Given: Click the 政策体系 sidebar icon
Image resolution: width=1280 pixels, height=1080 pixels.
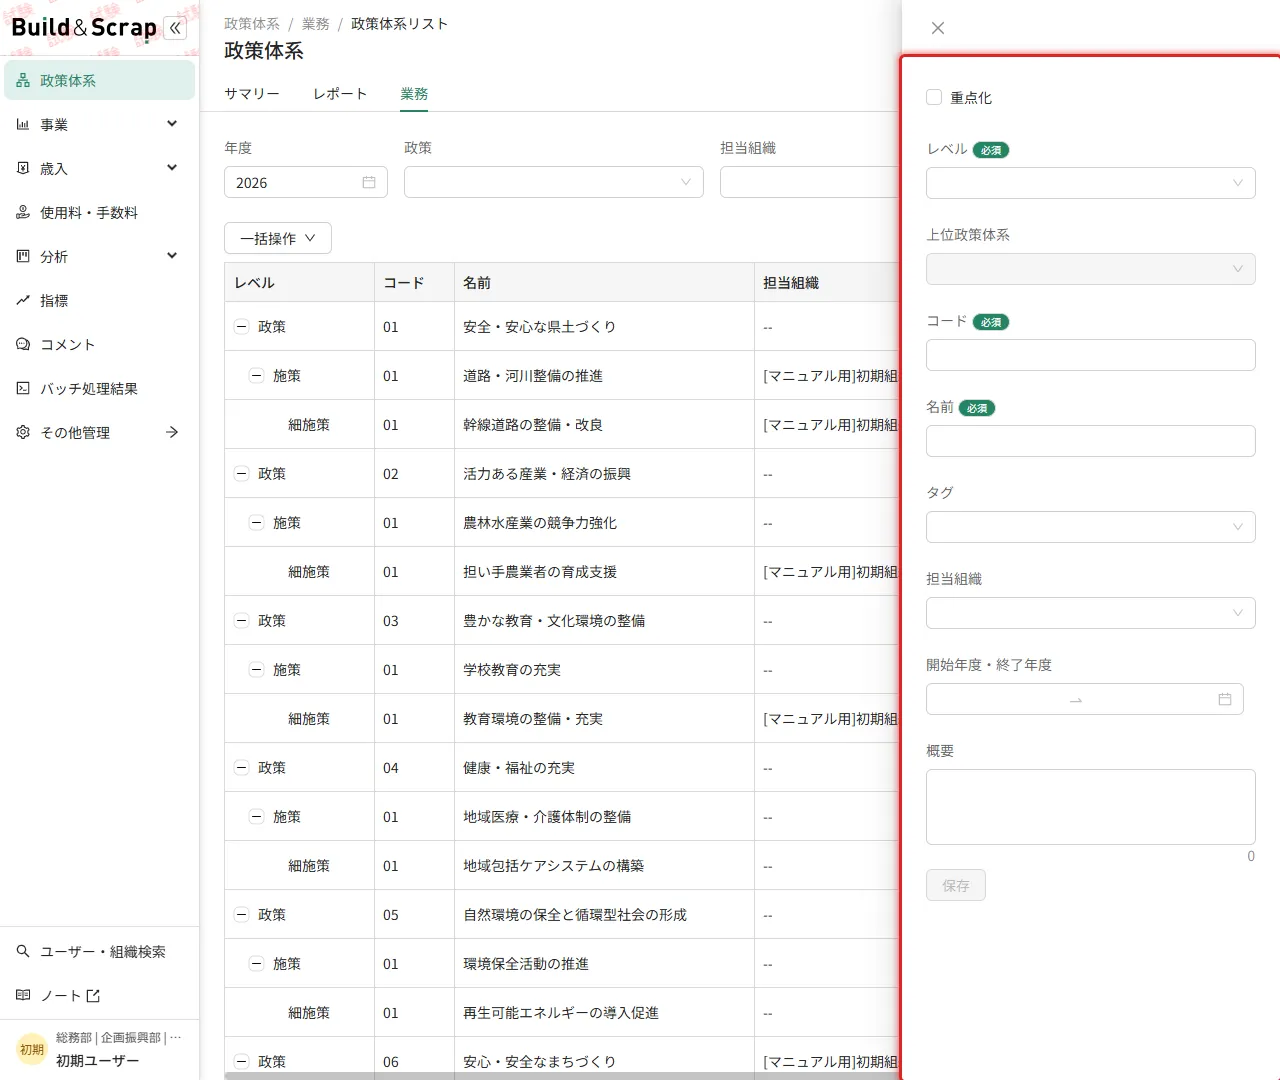Looking at the screenshot, I should (23, 81).
